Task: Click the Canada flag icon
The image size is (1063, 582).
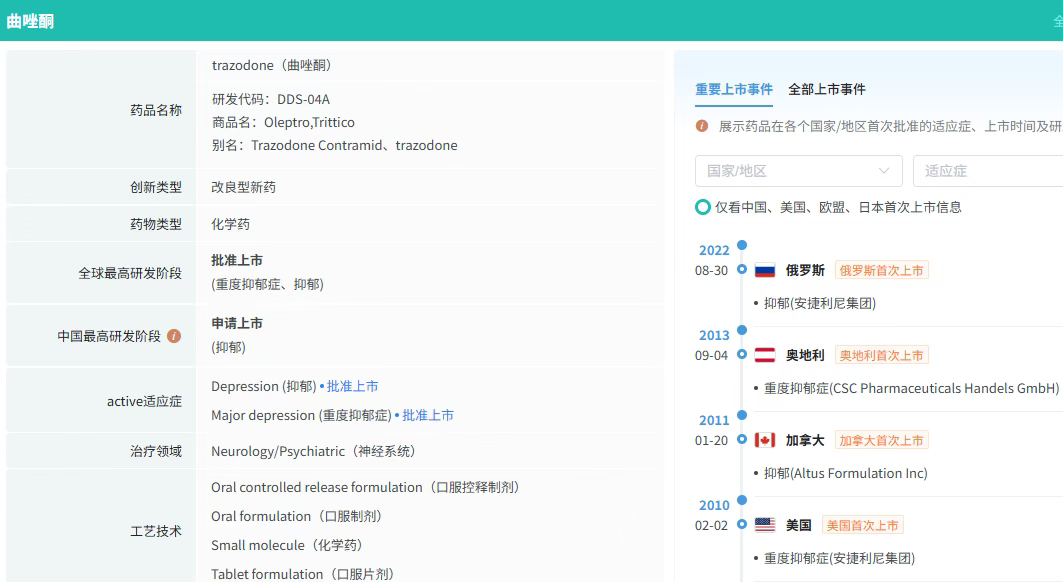Action: pos(765,440)
